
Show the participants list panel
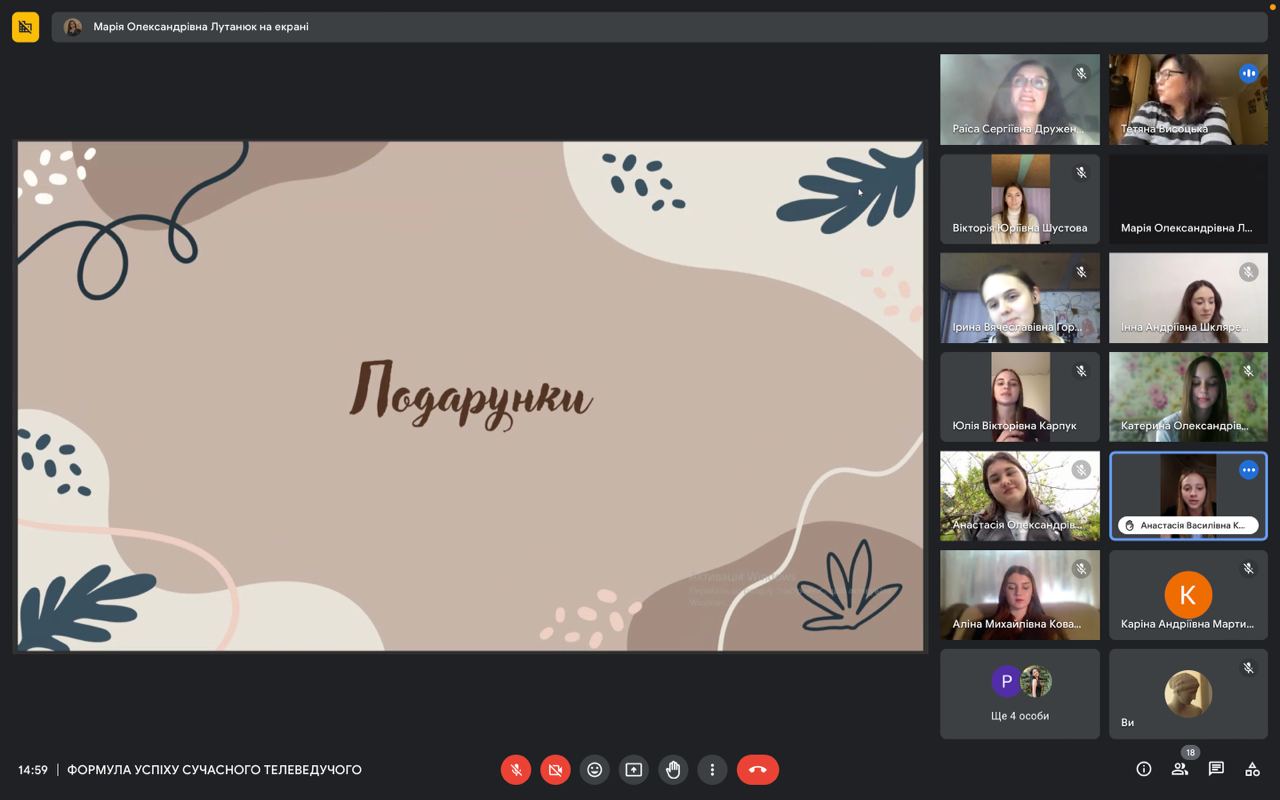tap(1180, 769)
